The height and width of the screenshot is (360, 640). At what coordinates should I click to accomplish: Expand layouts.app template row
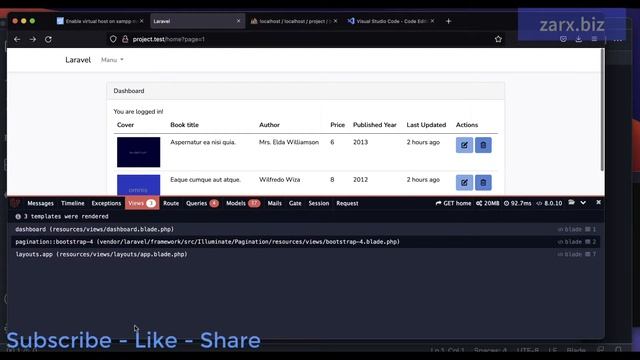pyautogui.click(x=306, y=254)
